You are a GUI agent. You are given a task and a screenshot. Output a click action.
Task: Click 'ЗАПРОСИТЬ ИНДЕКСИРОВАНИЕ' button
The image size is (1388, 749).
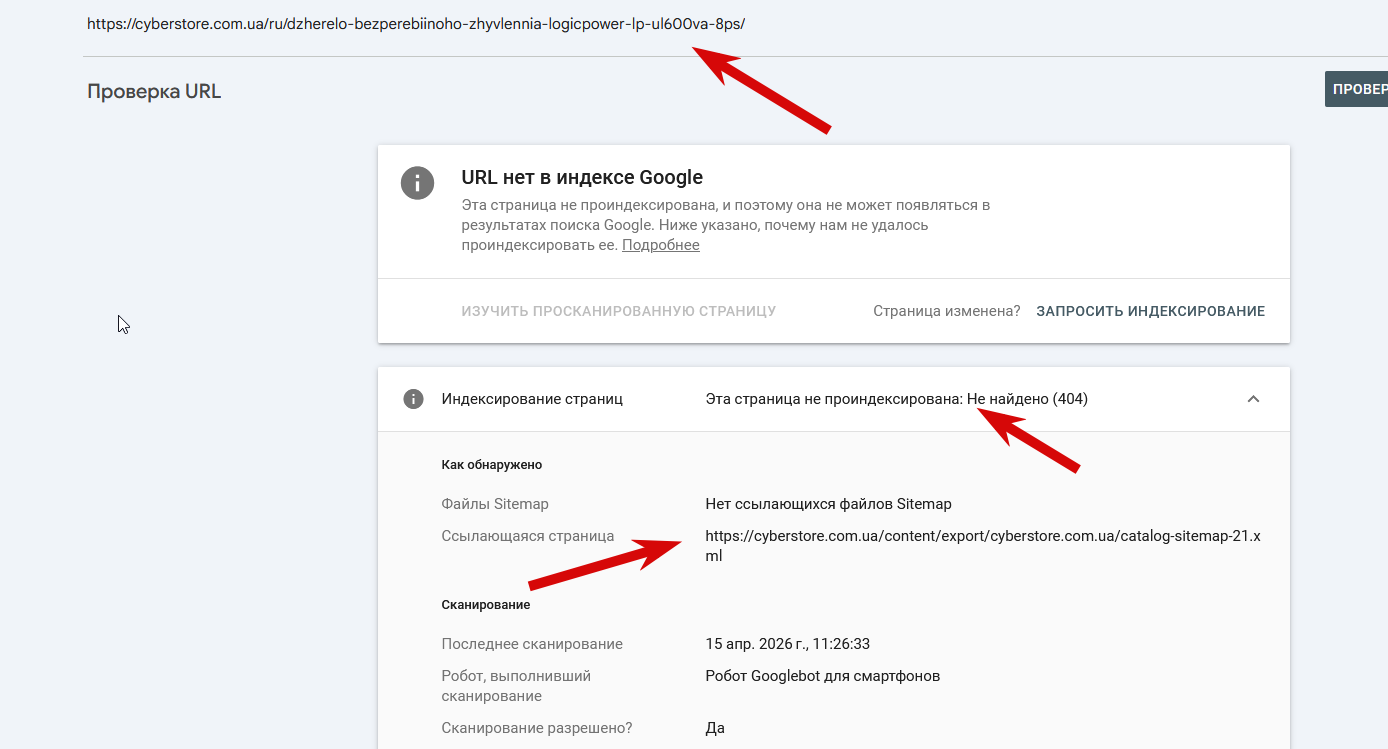(x=1150, y=311)
